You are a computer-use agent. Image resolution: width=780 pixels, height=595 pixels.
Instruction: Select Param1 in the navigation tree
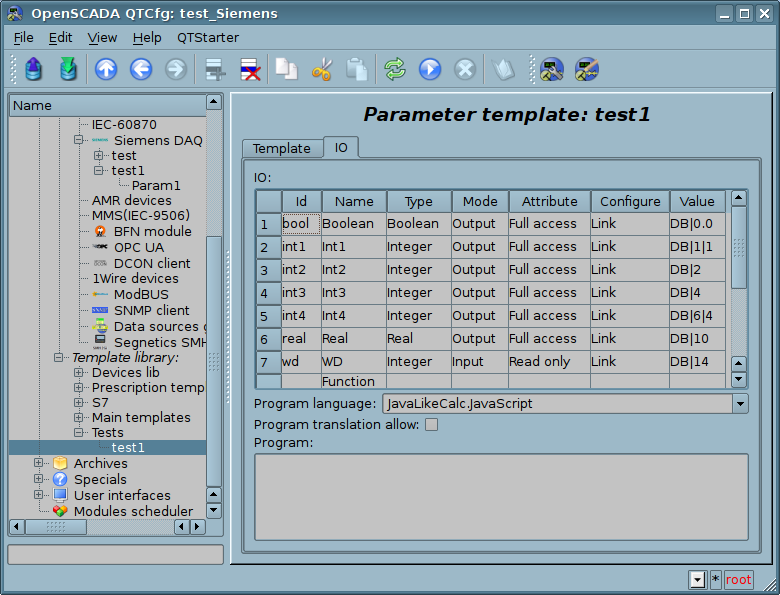tap(156, 185)
